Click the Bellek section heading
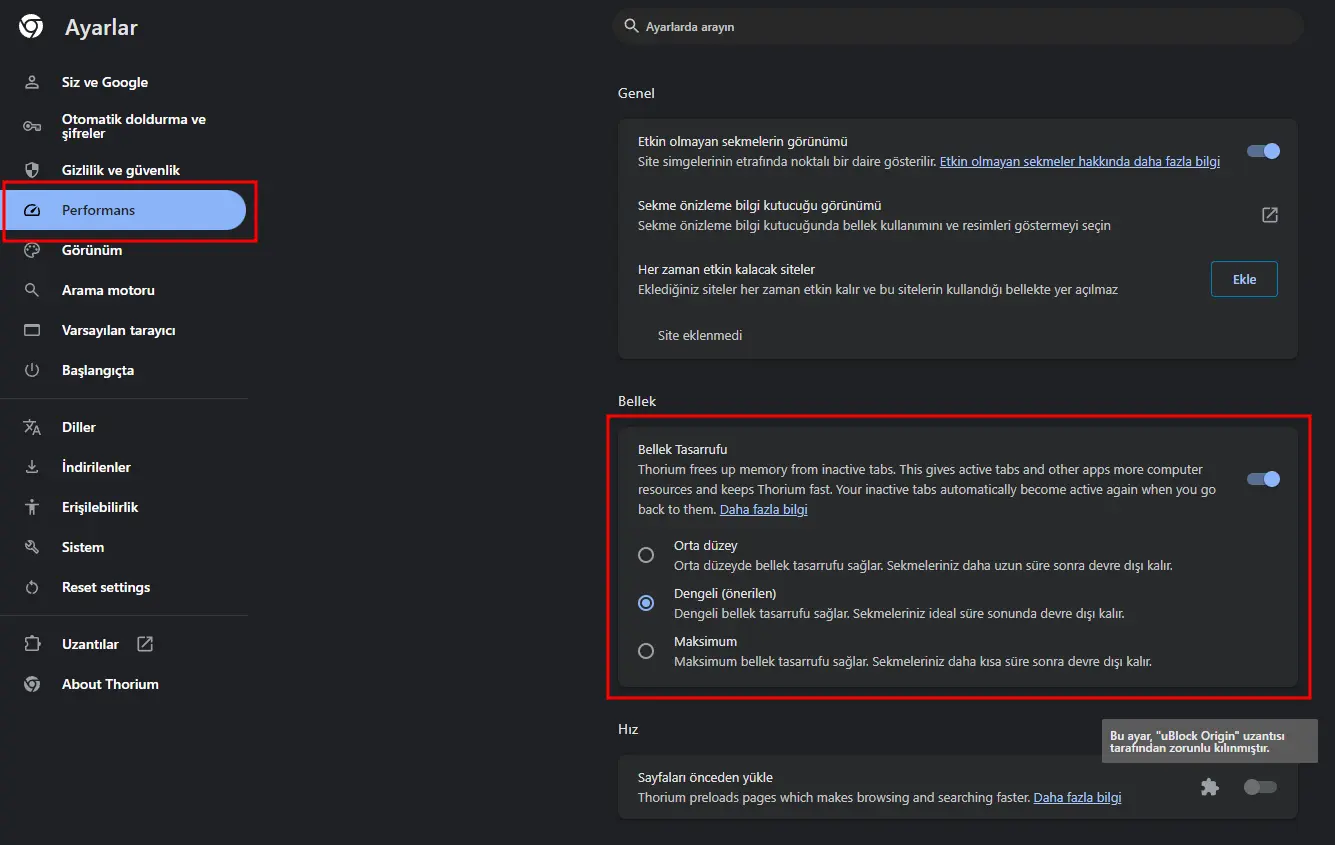The width and height of the screenshot is (1335, 845). [637, 401]
